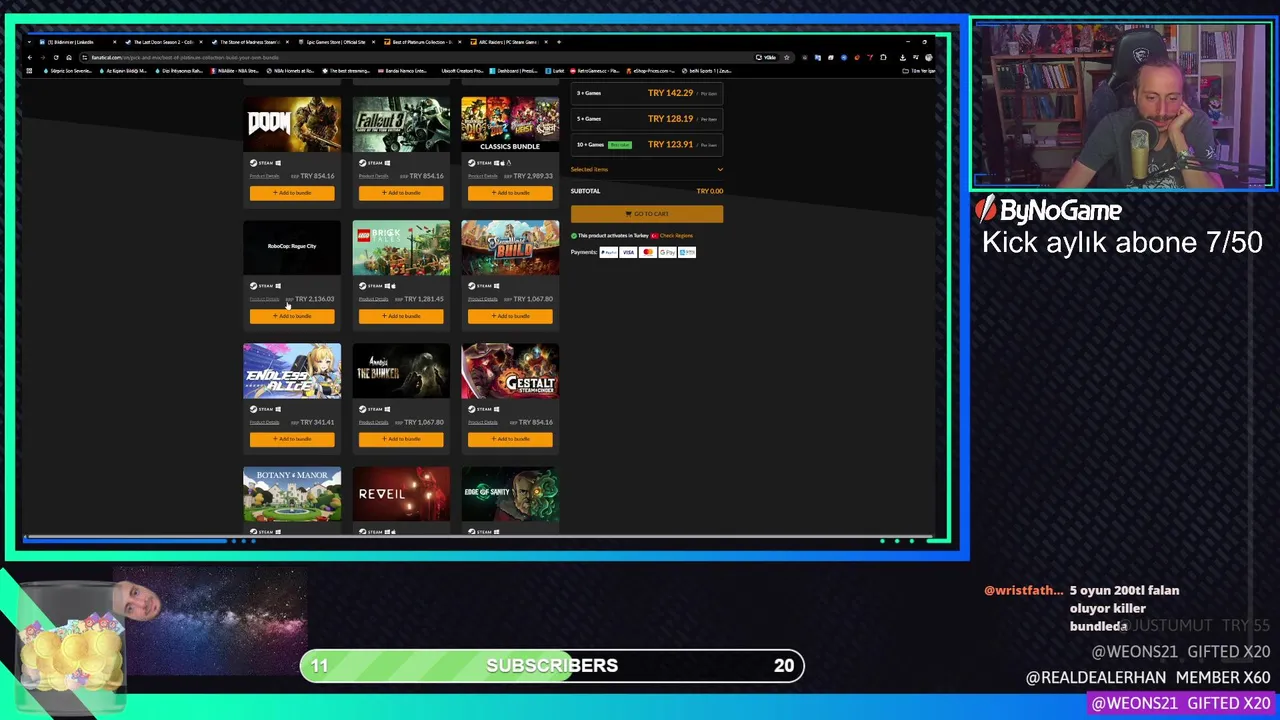Switch to The Last Door Season 2 tab

click(162, 42)
